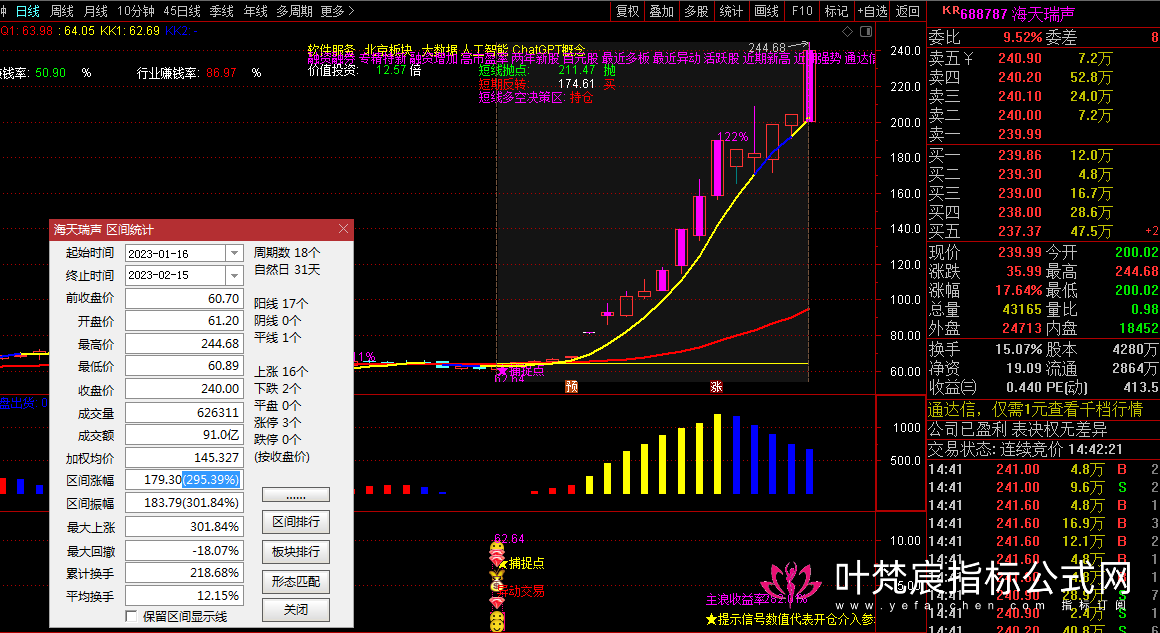Click the 买一 price 239.86

tap(1019, 155)
